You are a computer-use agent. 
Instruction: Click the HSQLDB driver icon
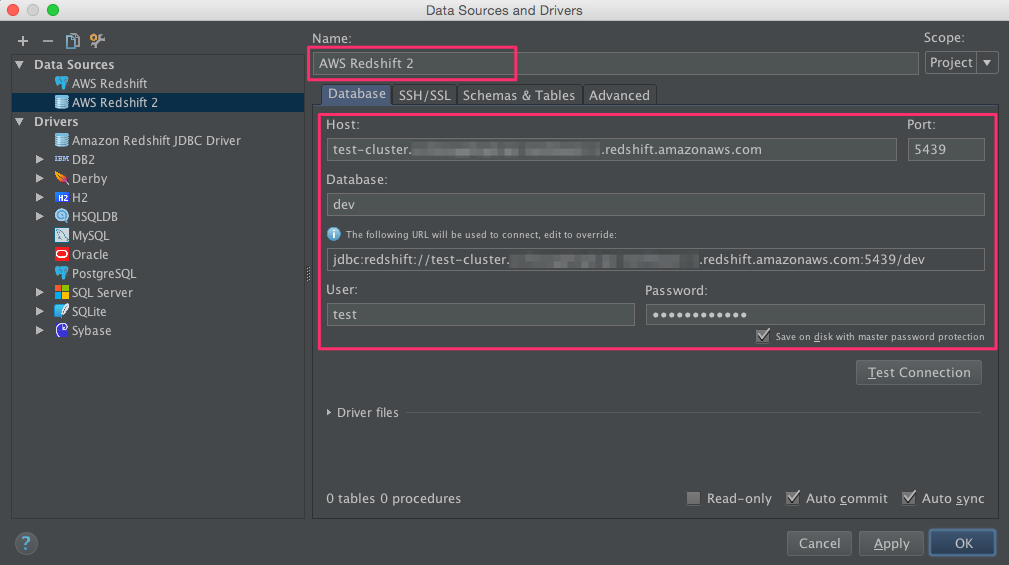click(x=62, y=216)
